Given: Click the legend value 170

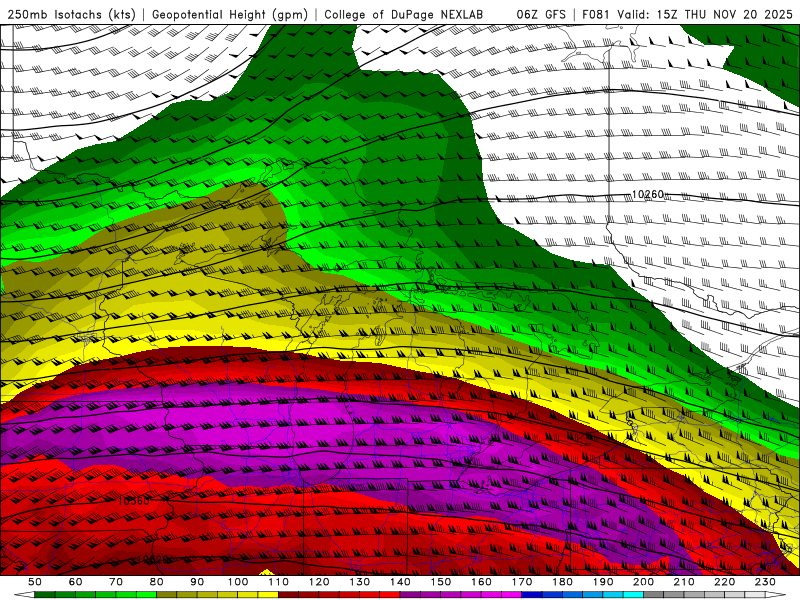Looking at the screenshot, I should tap(522, 582).
